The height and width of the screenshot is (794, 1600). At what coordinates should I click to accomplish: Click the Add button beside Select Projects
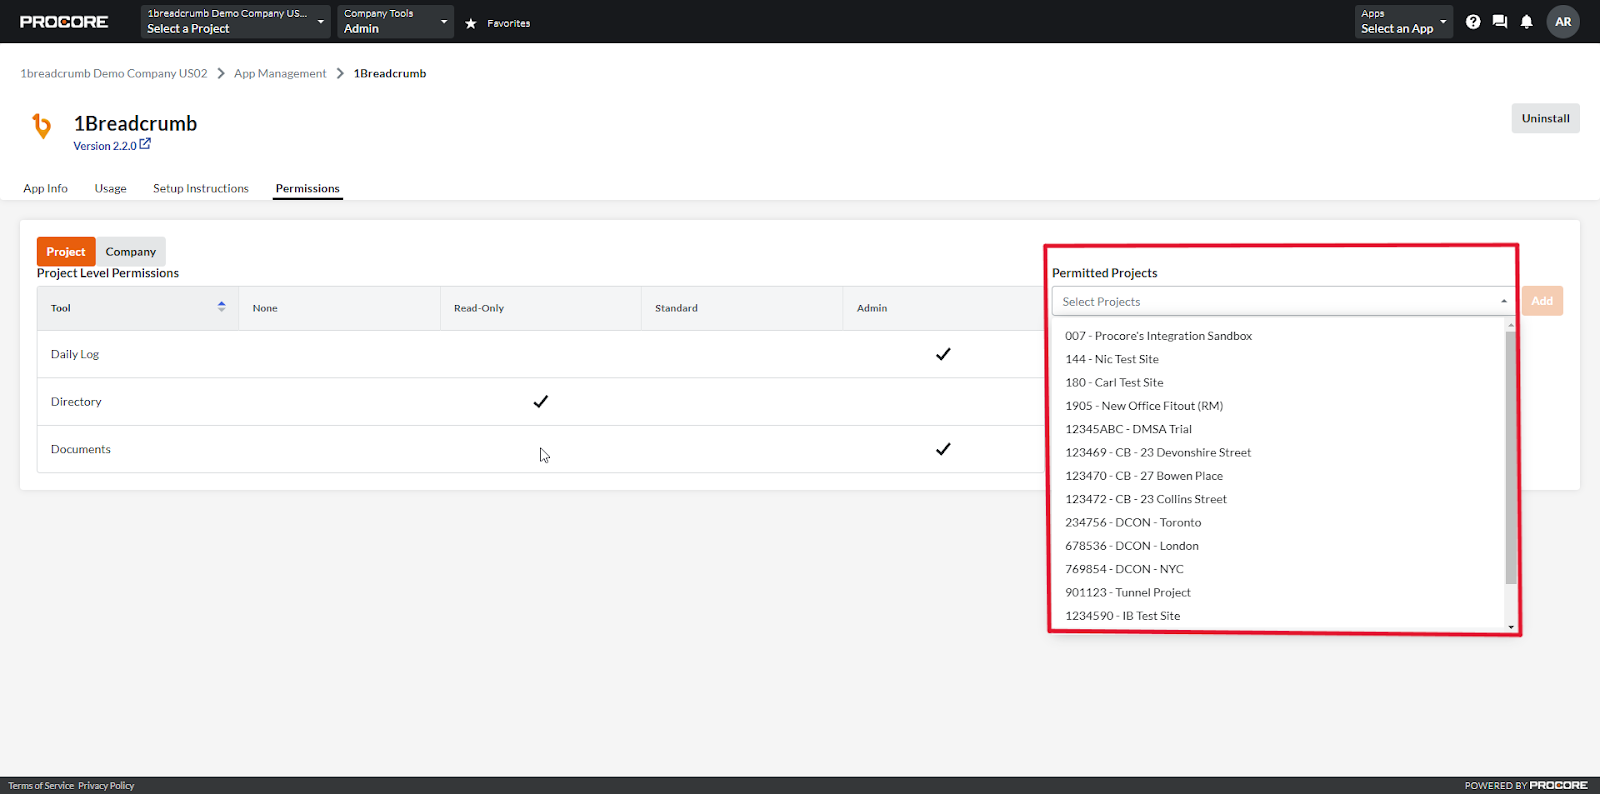(1542, 301)
